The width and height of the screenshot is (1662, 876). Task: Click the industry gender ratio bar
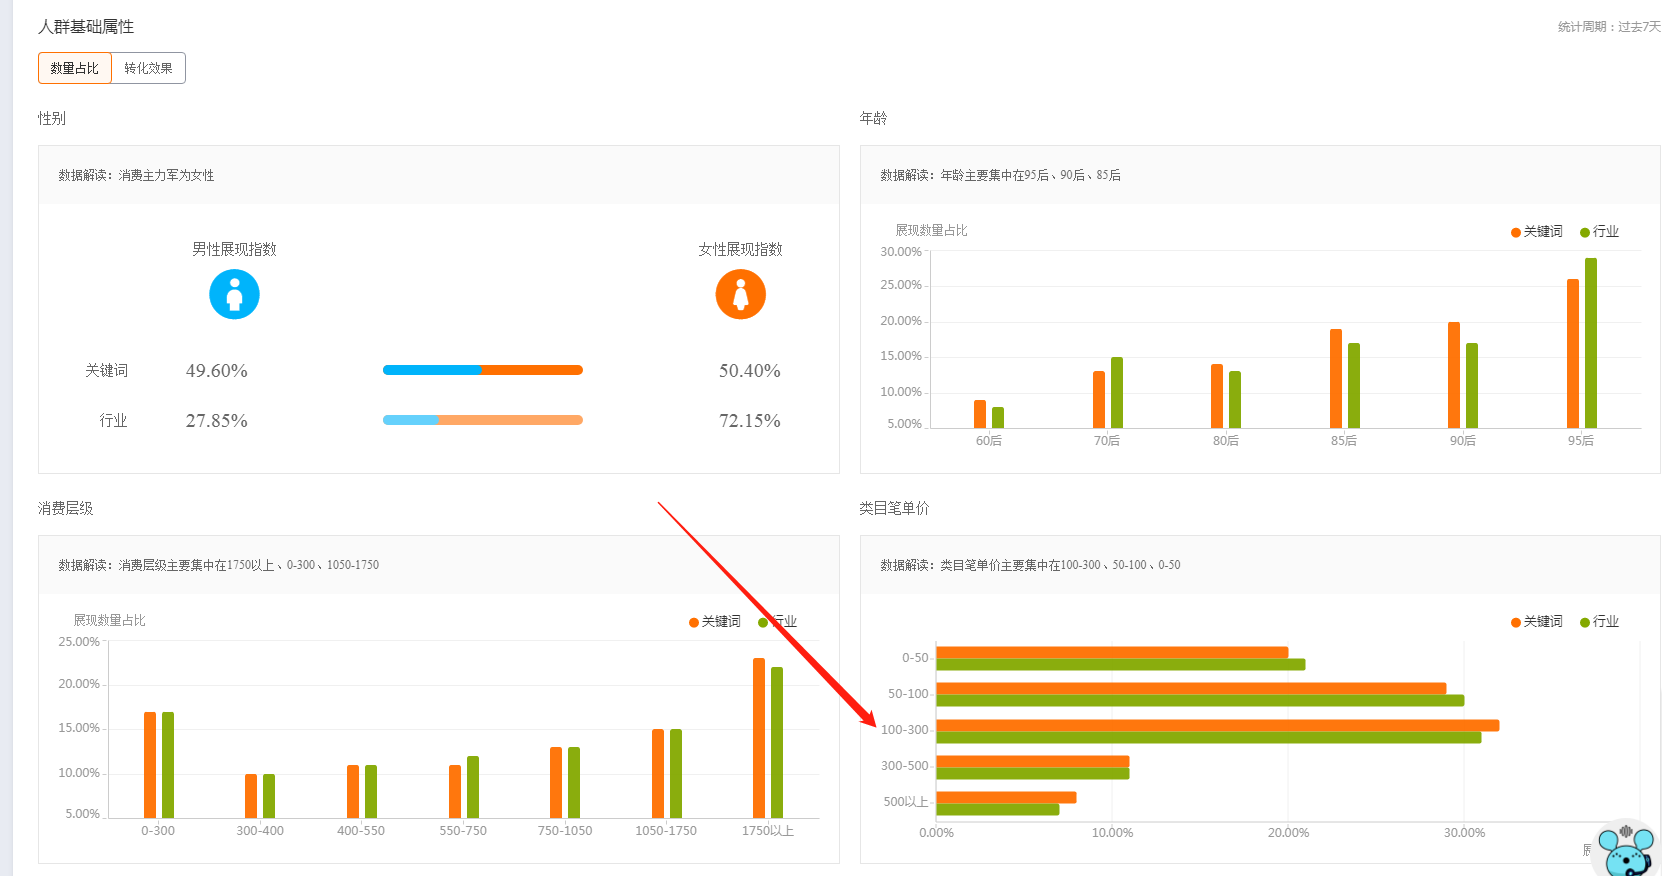click(x=483, y=420)
